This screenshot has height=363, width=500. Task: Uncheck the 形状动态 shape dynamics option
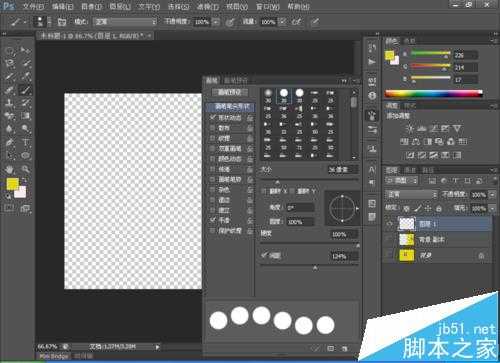[212, 117]
